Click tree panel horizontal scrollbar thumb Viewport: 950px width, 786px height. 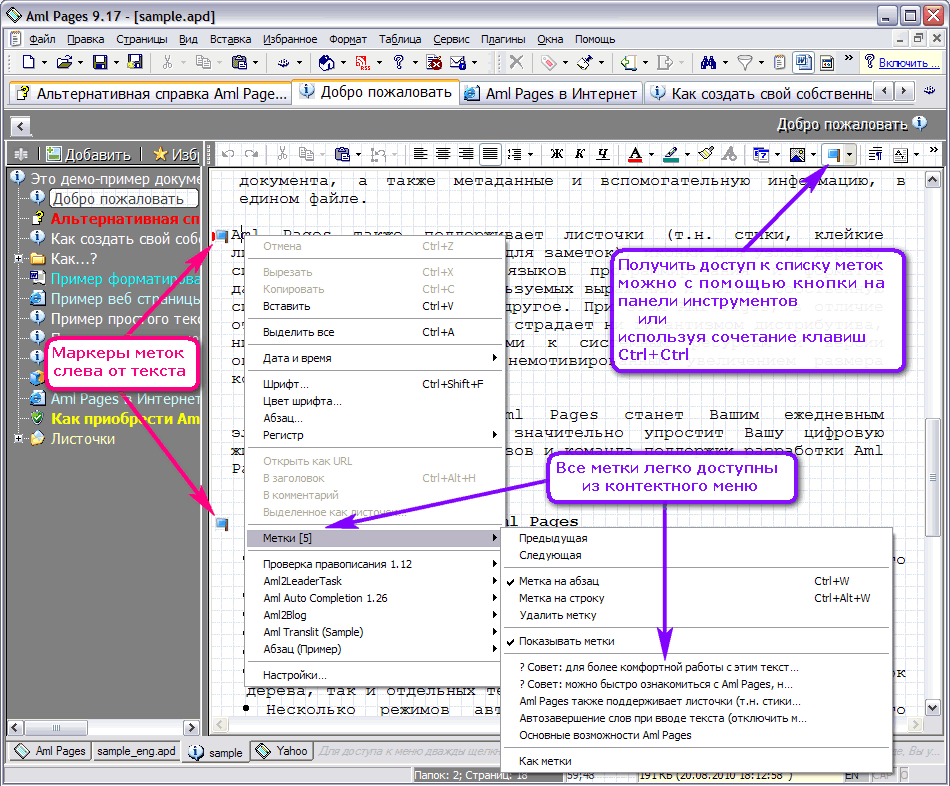click(x=56, y=727)
